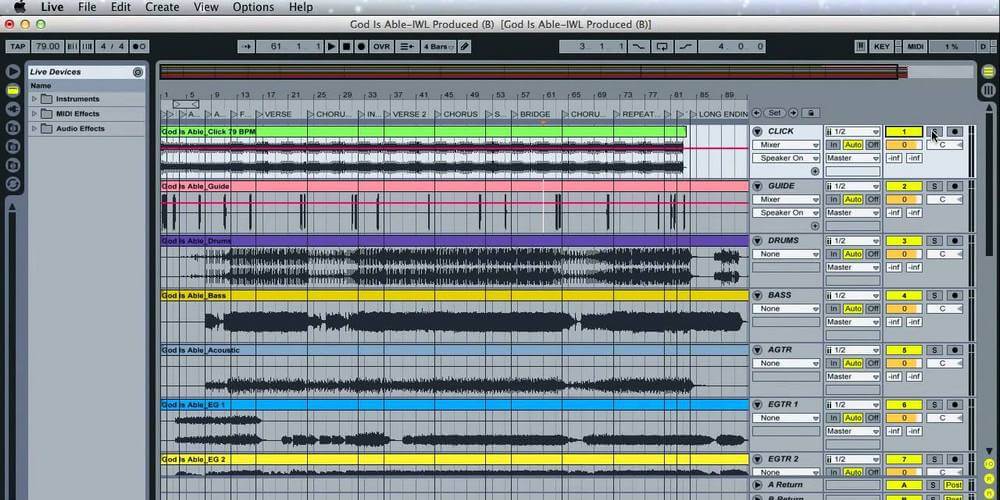Solo the CLICK track
This screenshot has height=500, width=1000.
934,132
